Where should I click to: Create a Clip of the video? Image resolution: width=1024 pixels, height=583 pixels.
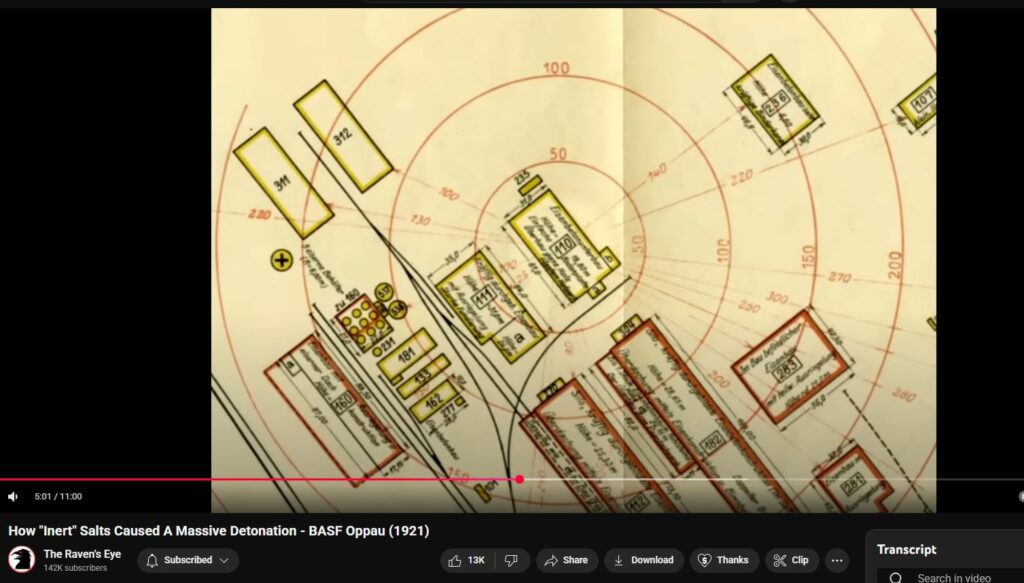(792, 560)
